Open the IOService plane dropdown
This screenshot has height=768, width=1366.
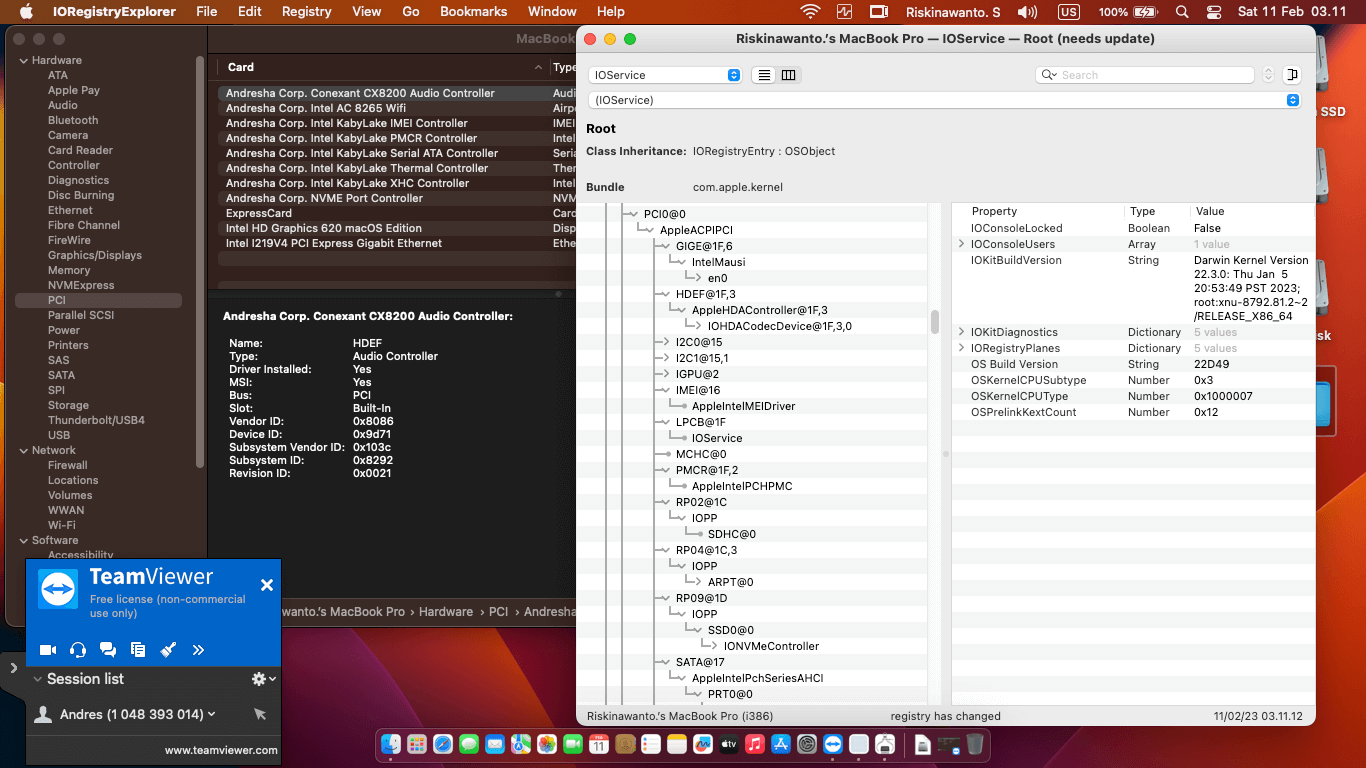click(x=665, y=75)
